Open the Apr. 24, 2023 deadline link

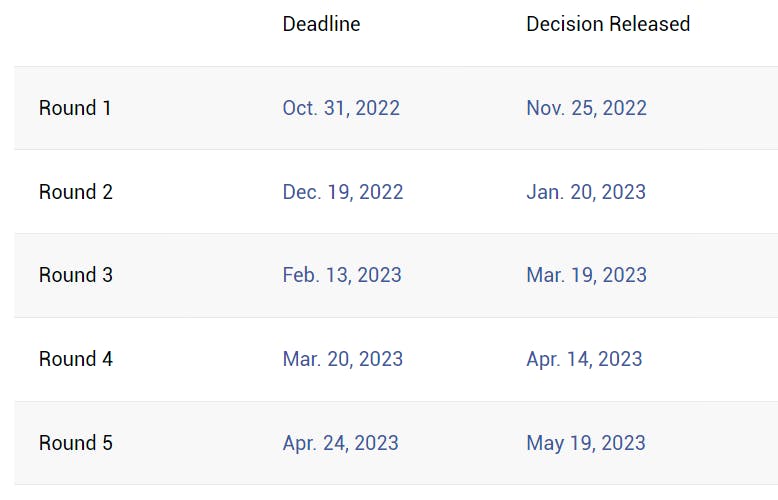pyautogui.click(x=340, y=443)
